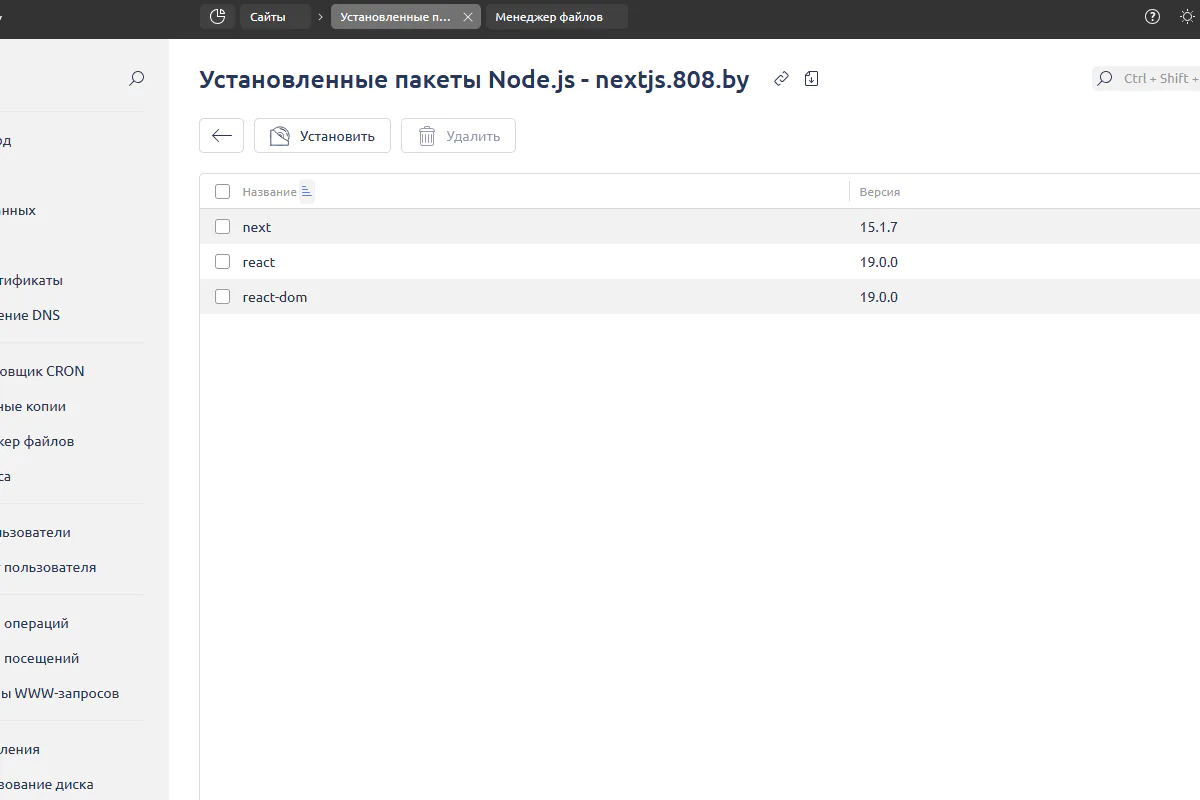Open the sidebar item ending in операций
Screen dimensions: 1200x800
click(35, 623)
